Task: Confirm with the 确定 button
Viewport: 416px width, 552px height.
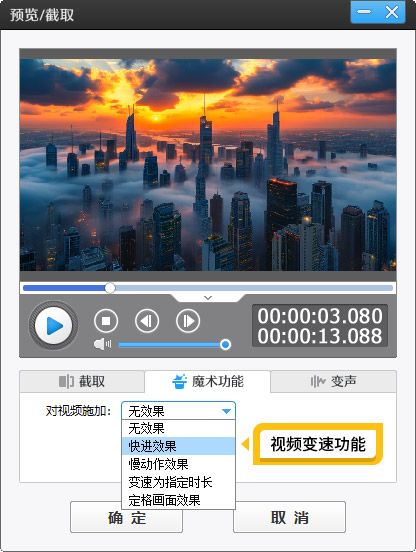Action: click(126, 518)
